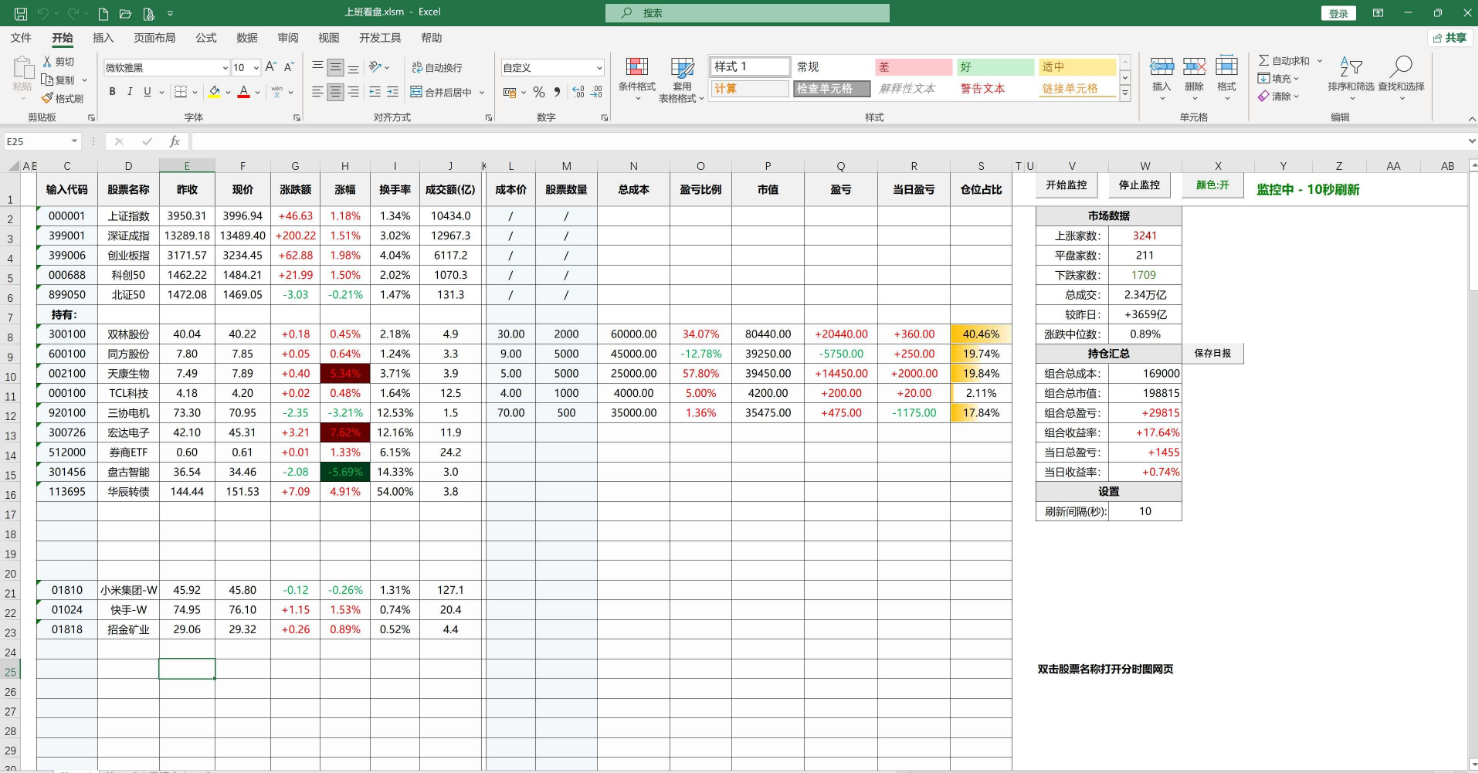The image size is (1478, 773).
Task: Click the Find and Select (查找和选择) magnifier
Action: pos(1400,68)
